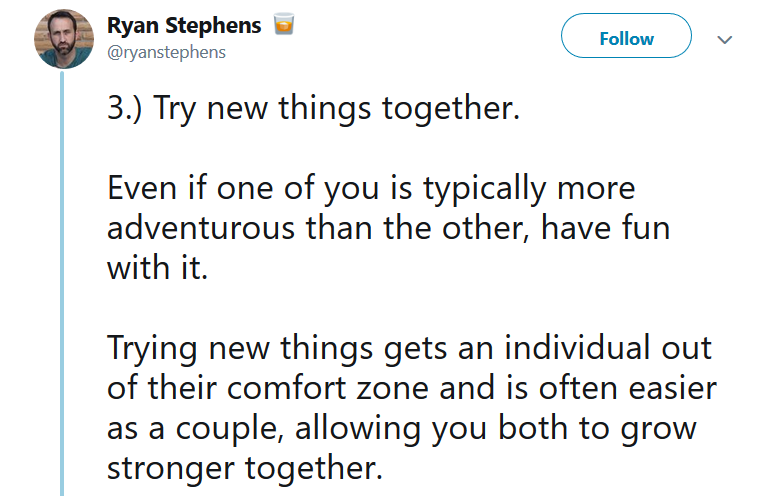776x496 pixels.
Task: Expand the tweet options chevron menu
Action: (725, 40)
